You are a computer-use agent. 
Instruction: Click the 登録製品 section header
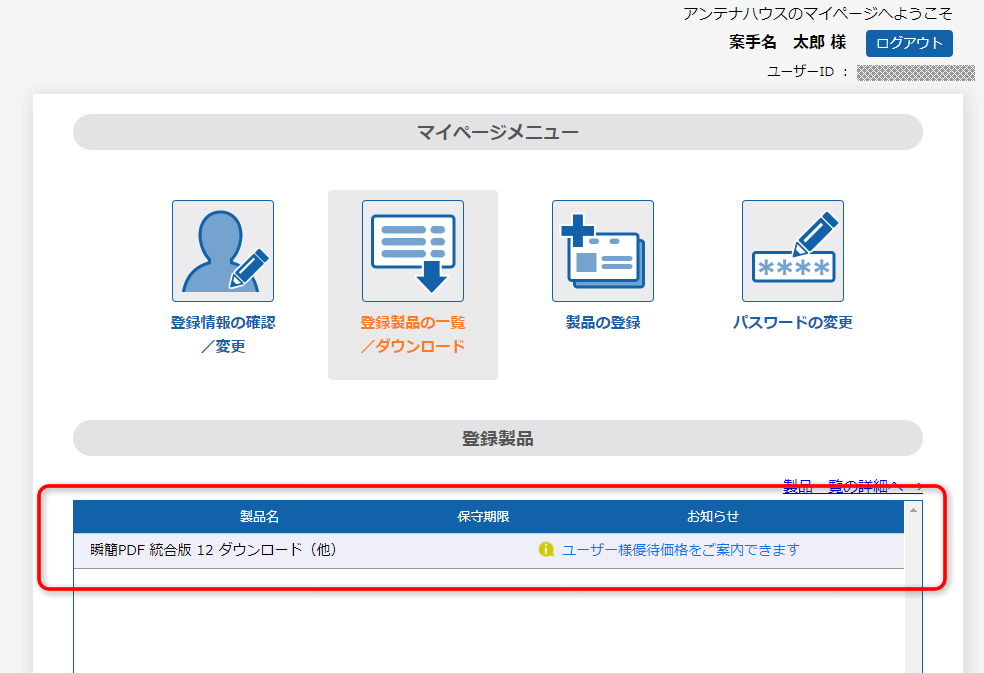[497, 438]
